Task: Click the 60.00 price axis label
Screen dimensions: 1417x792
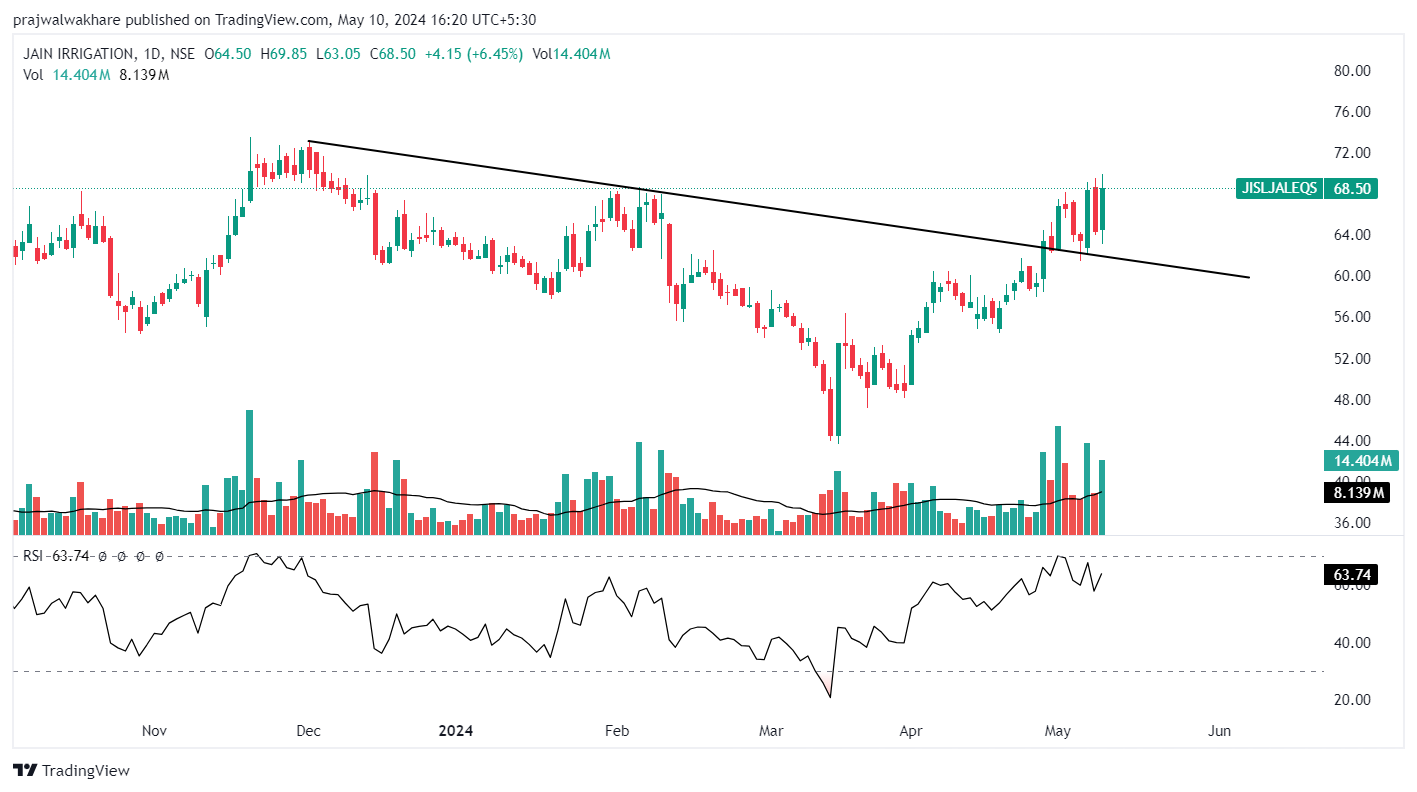Action: 1352,276
